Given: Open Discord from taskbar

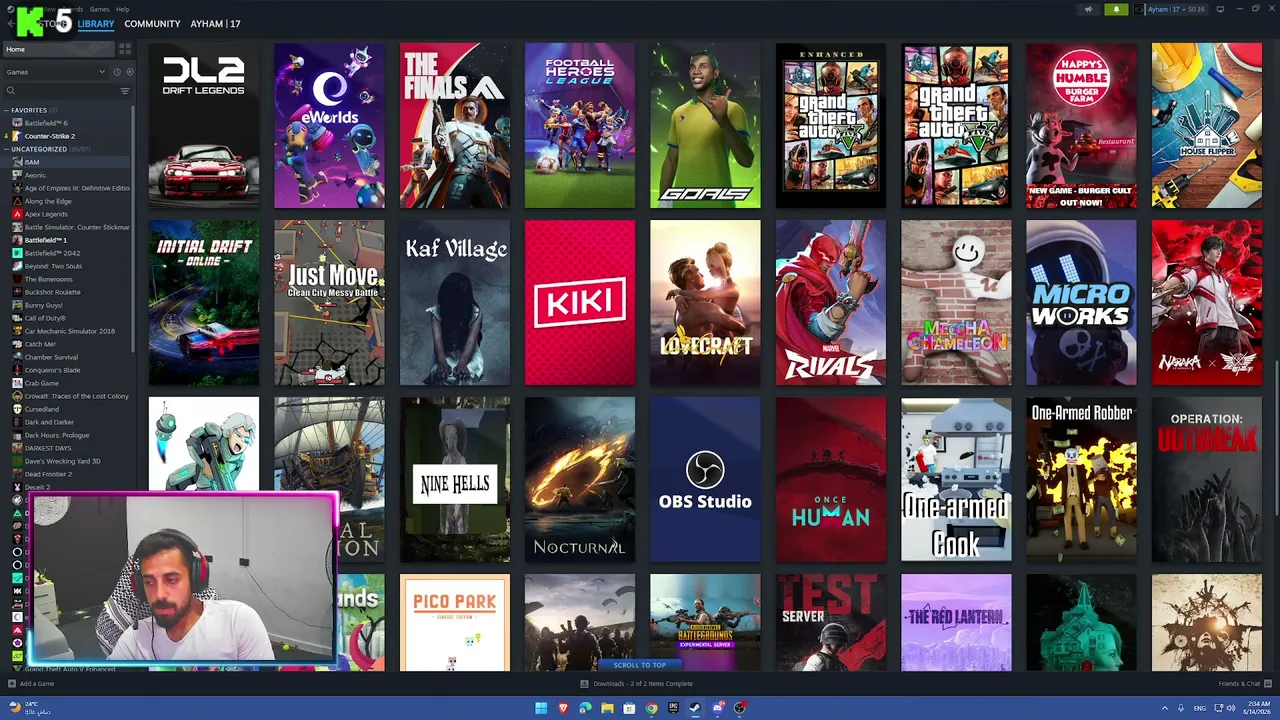Looking at the screenshot, I should 718,708.
